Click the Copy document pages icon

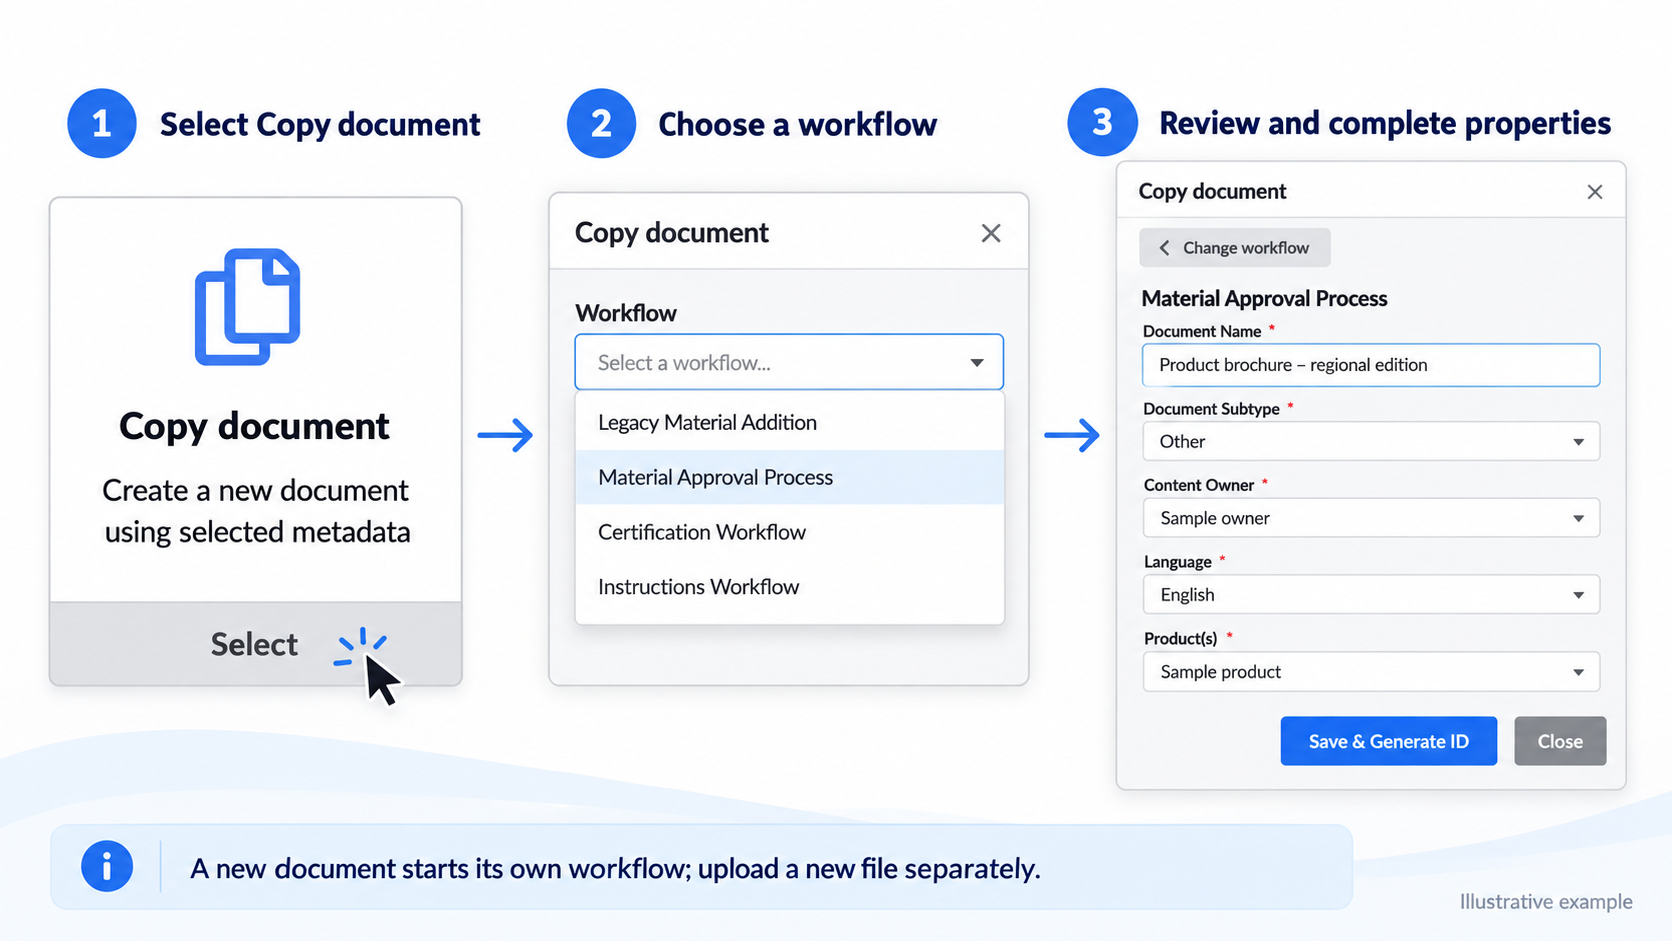coord(247,306)
